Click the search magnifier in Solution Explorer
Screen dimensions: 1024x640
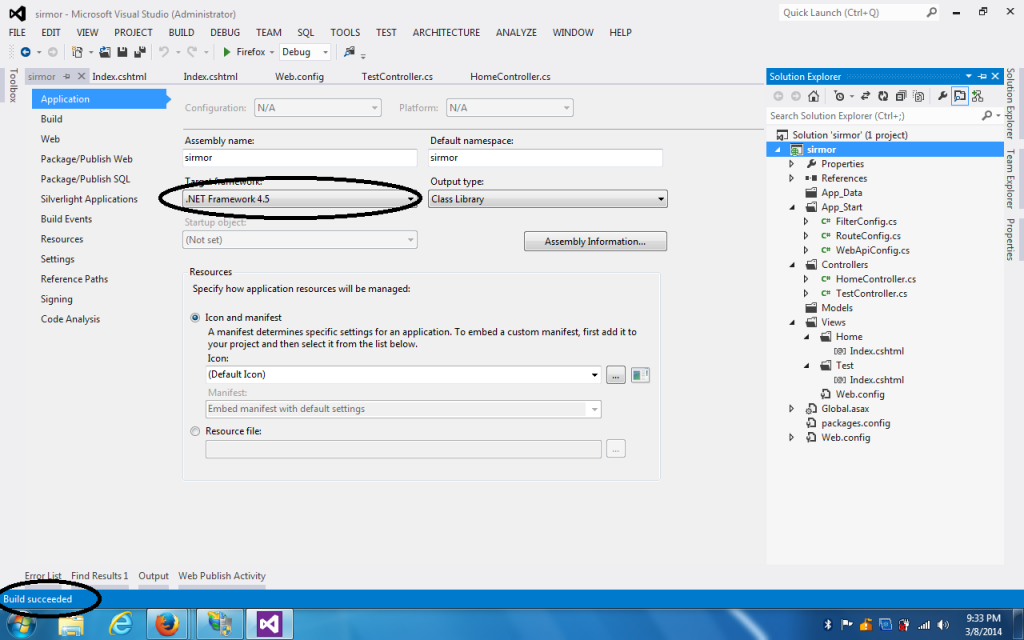(x=986, y=116)
